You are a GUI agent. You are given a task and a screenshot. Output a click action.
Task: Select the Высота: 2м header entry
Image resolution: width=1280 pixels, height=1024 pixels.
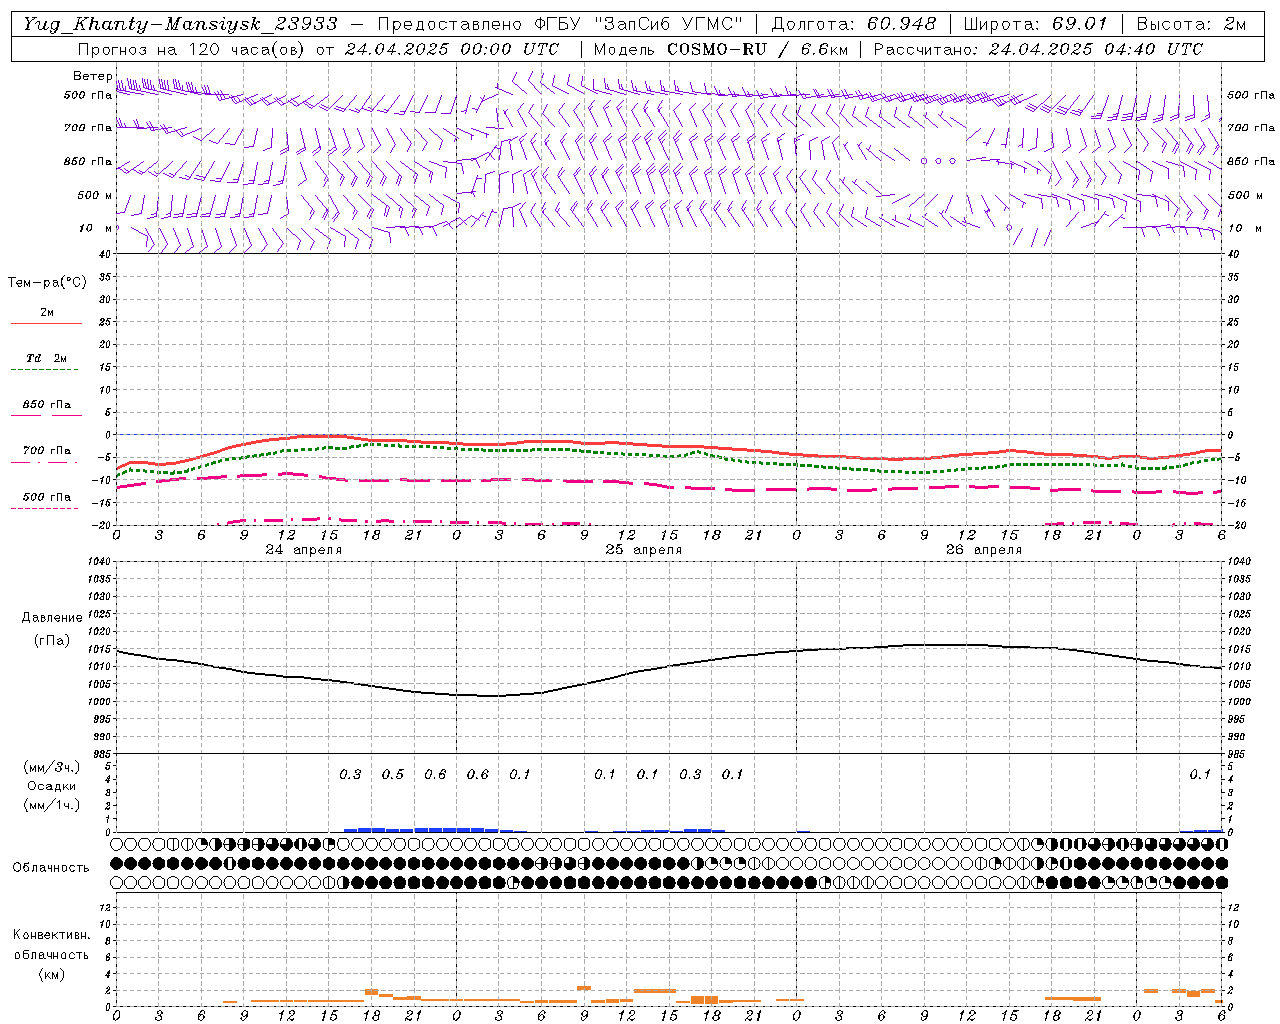coord(1190,24)
